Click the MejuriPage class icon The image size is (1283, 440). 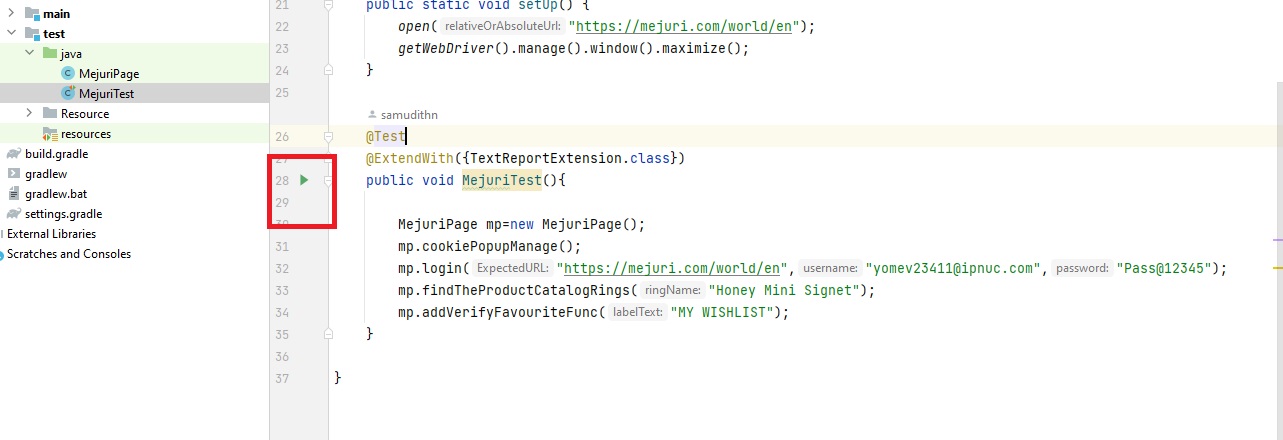(68, 73)
